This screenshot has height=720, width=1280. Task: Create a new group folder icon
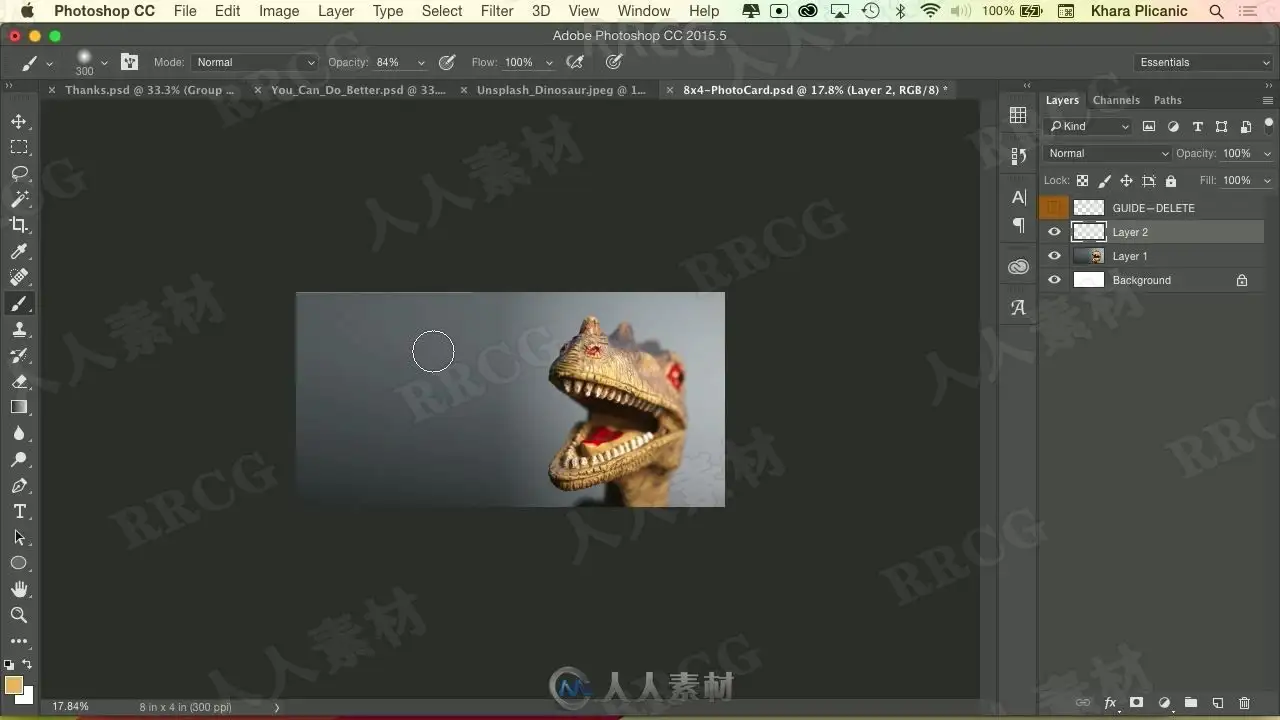(x=1190, y=703)
